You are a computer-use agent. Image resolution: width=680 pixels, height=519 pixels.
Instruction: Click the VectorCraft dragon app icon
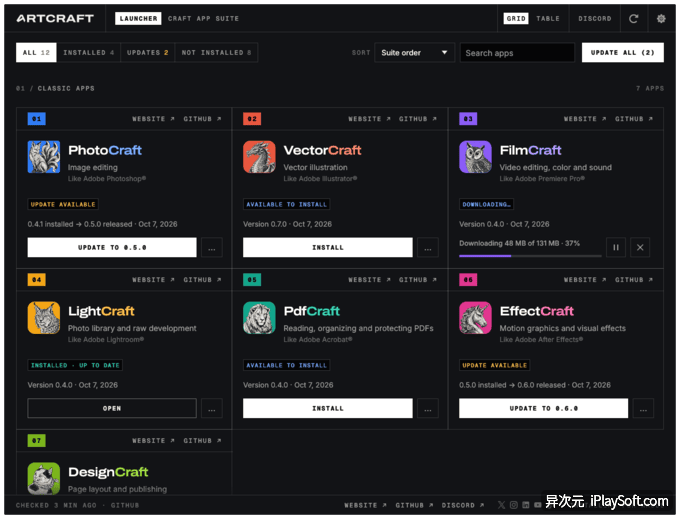259,157
